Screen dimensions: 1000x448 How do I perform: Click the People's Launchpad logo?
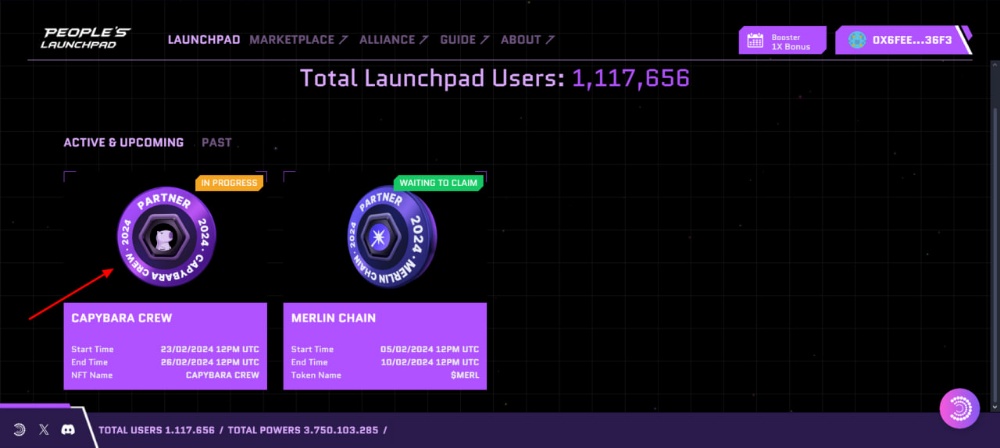click(x=85, y=38)
